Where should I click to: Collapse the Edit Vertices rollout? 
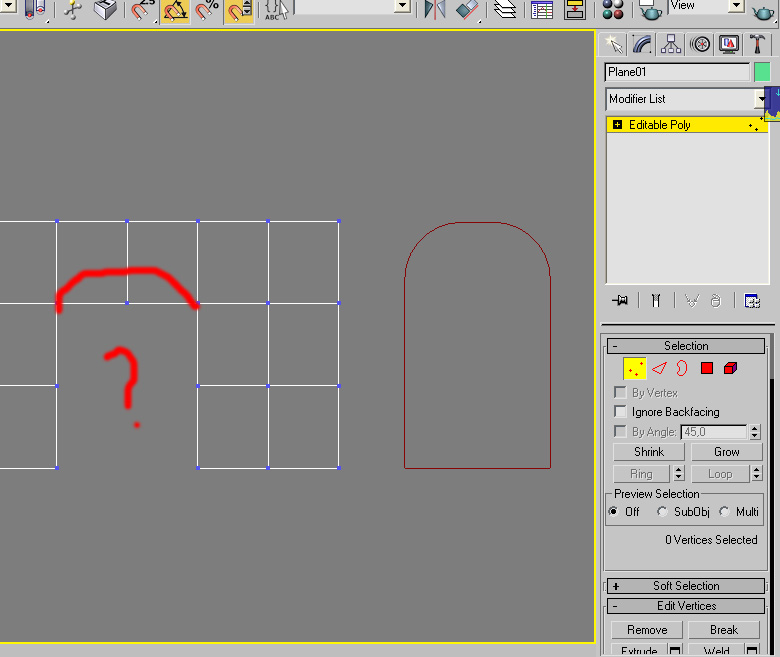(686, 606)
